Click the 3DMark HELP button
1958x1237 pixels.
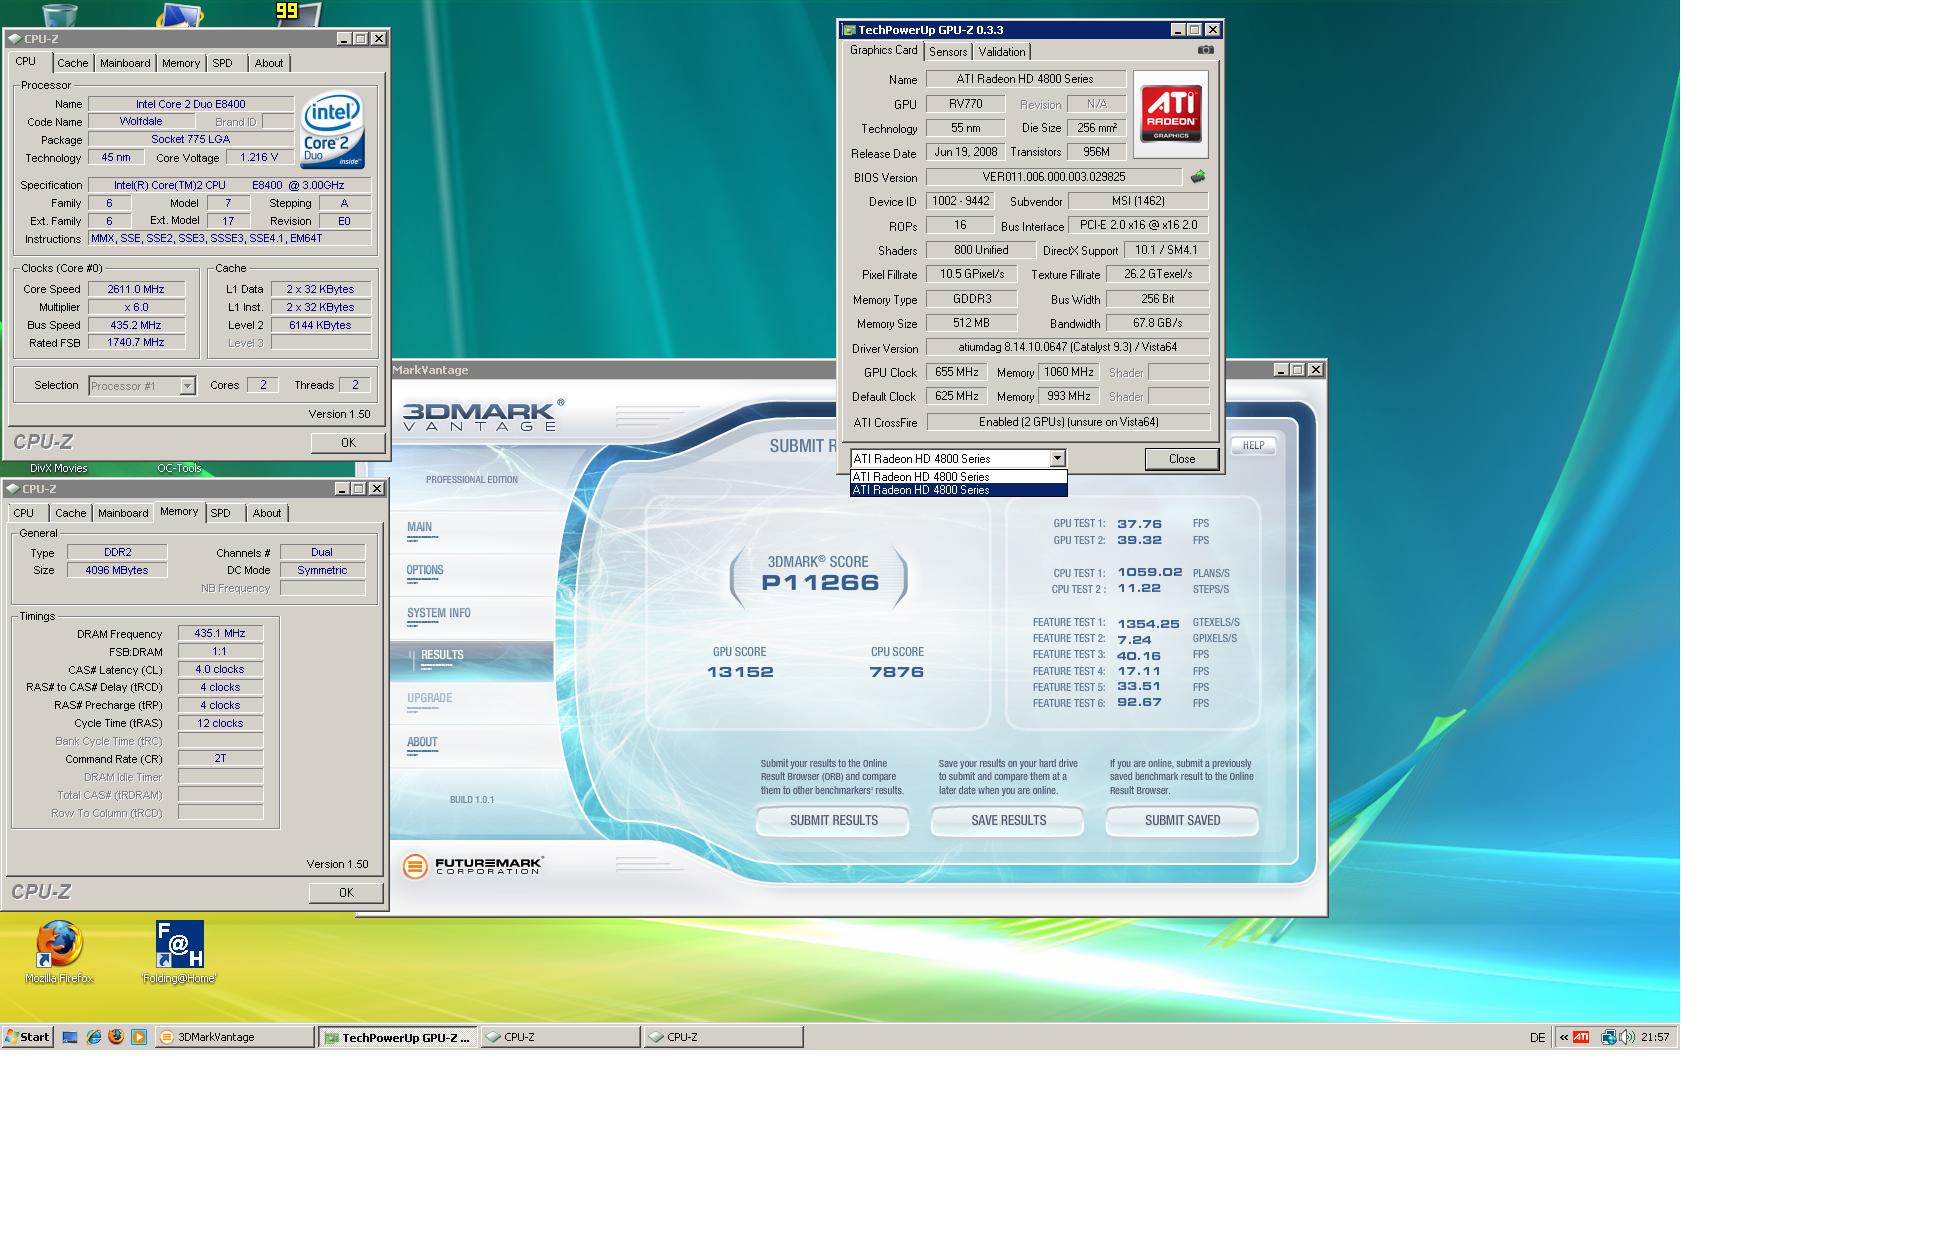[x=1253, y=445]
